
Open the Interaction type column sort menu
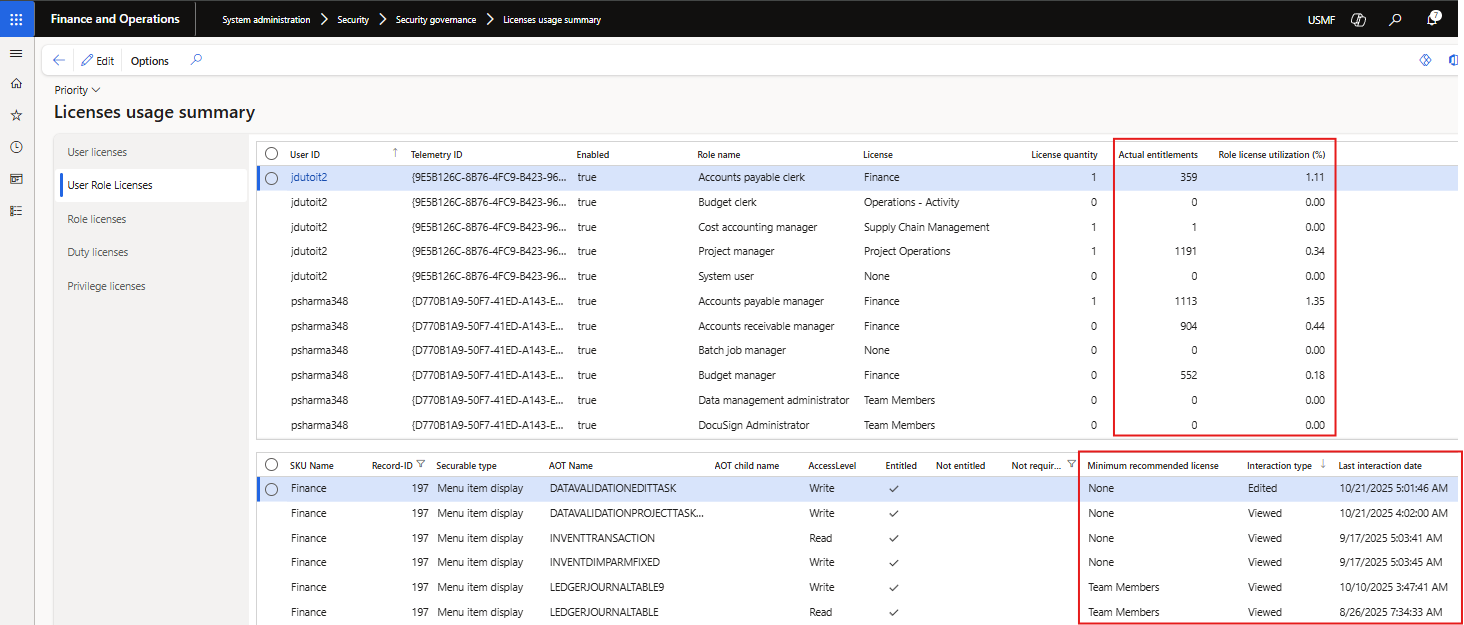tap(1279, 466)
